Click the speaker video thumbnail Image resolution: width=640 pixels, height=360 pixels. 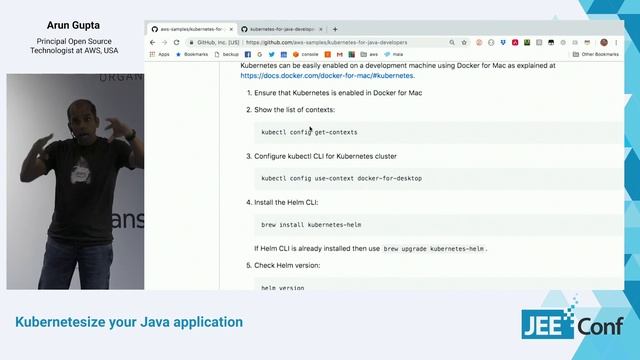click(x=75, y=182)
